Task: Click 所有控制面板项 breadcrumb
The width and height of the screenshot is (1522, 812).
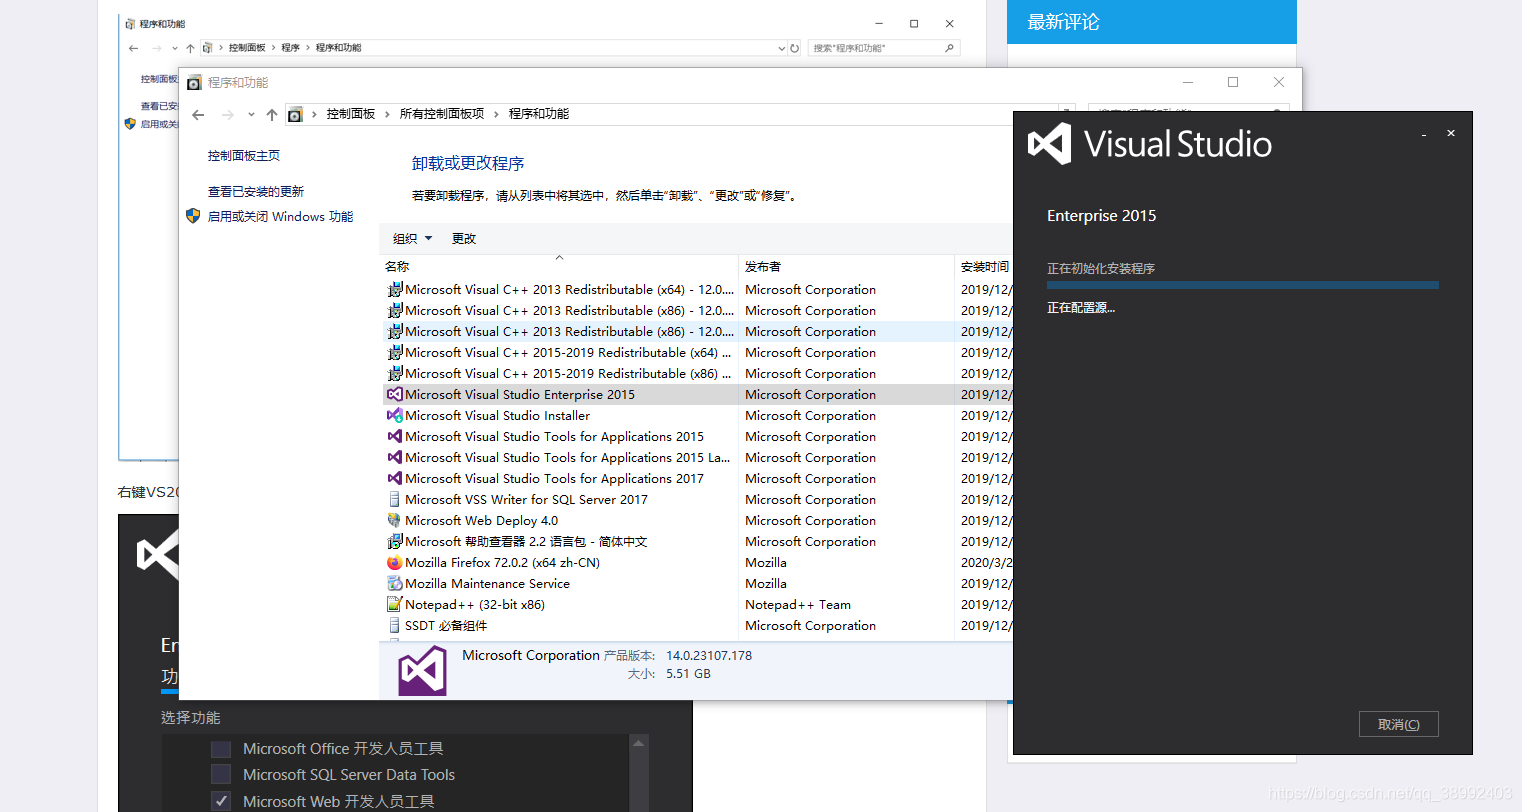Action: click(442, 114)
